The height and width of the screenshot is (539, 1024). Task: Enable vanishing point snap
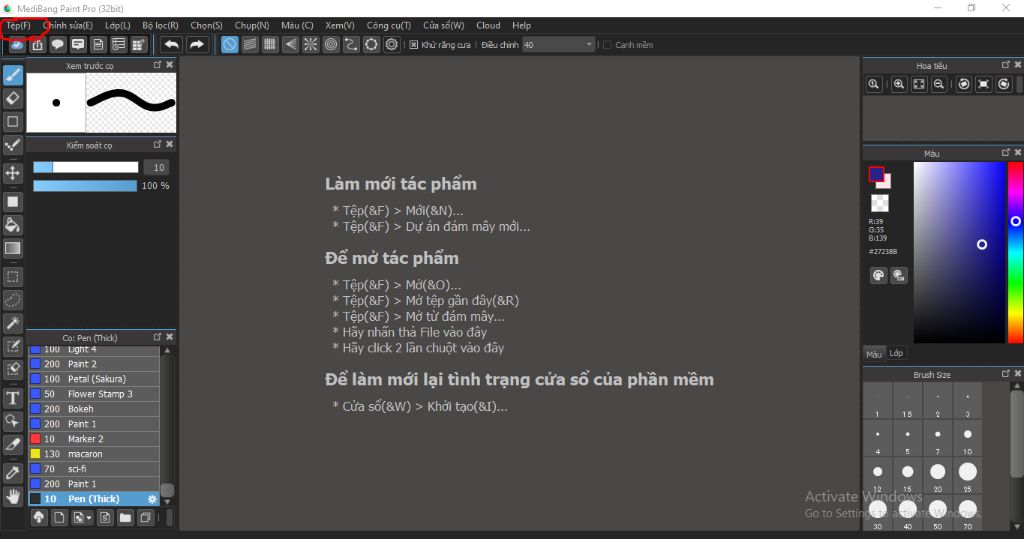[x=290, y=44]
